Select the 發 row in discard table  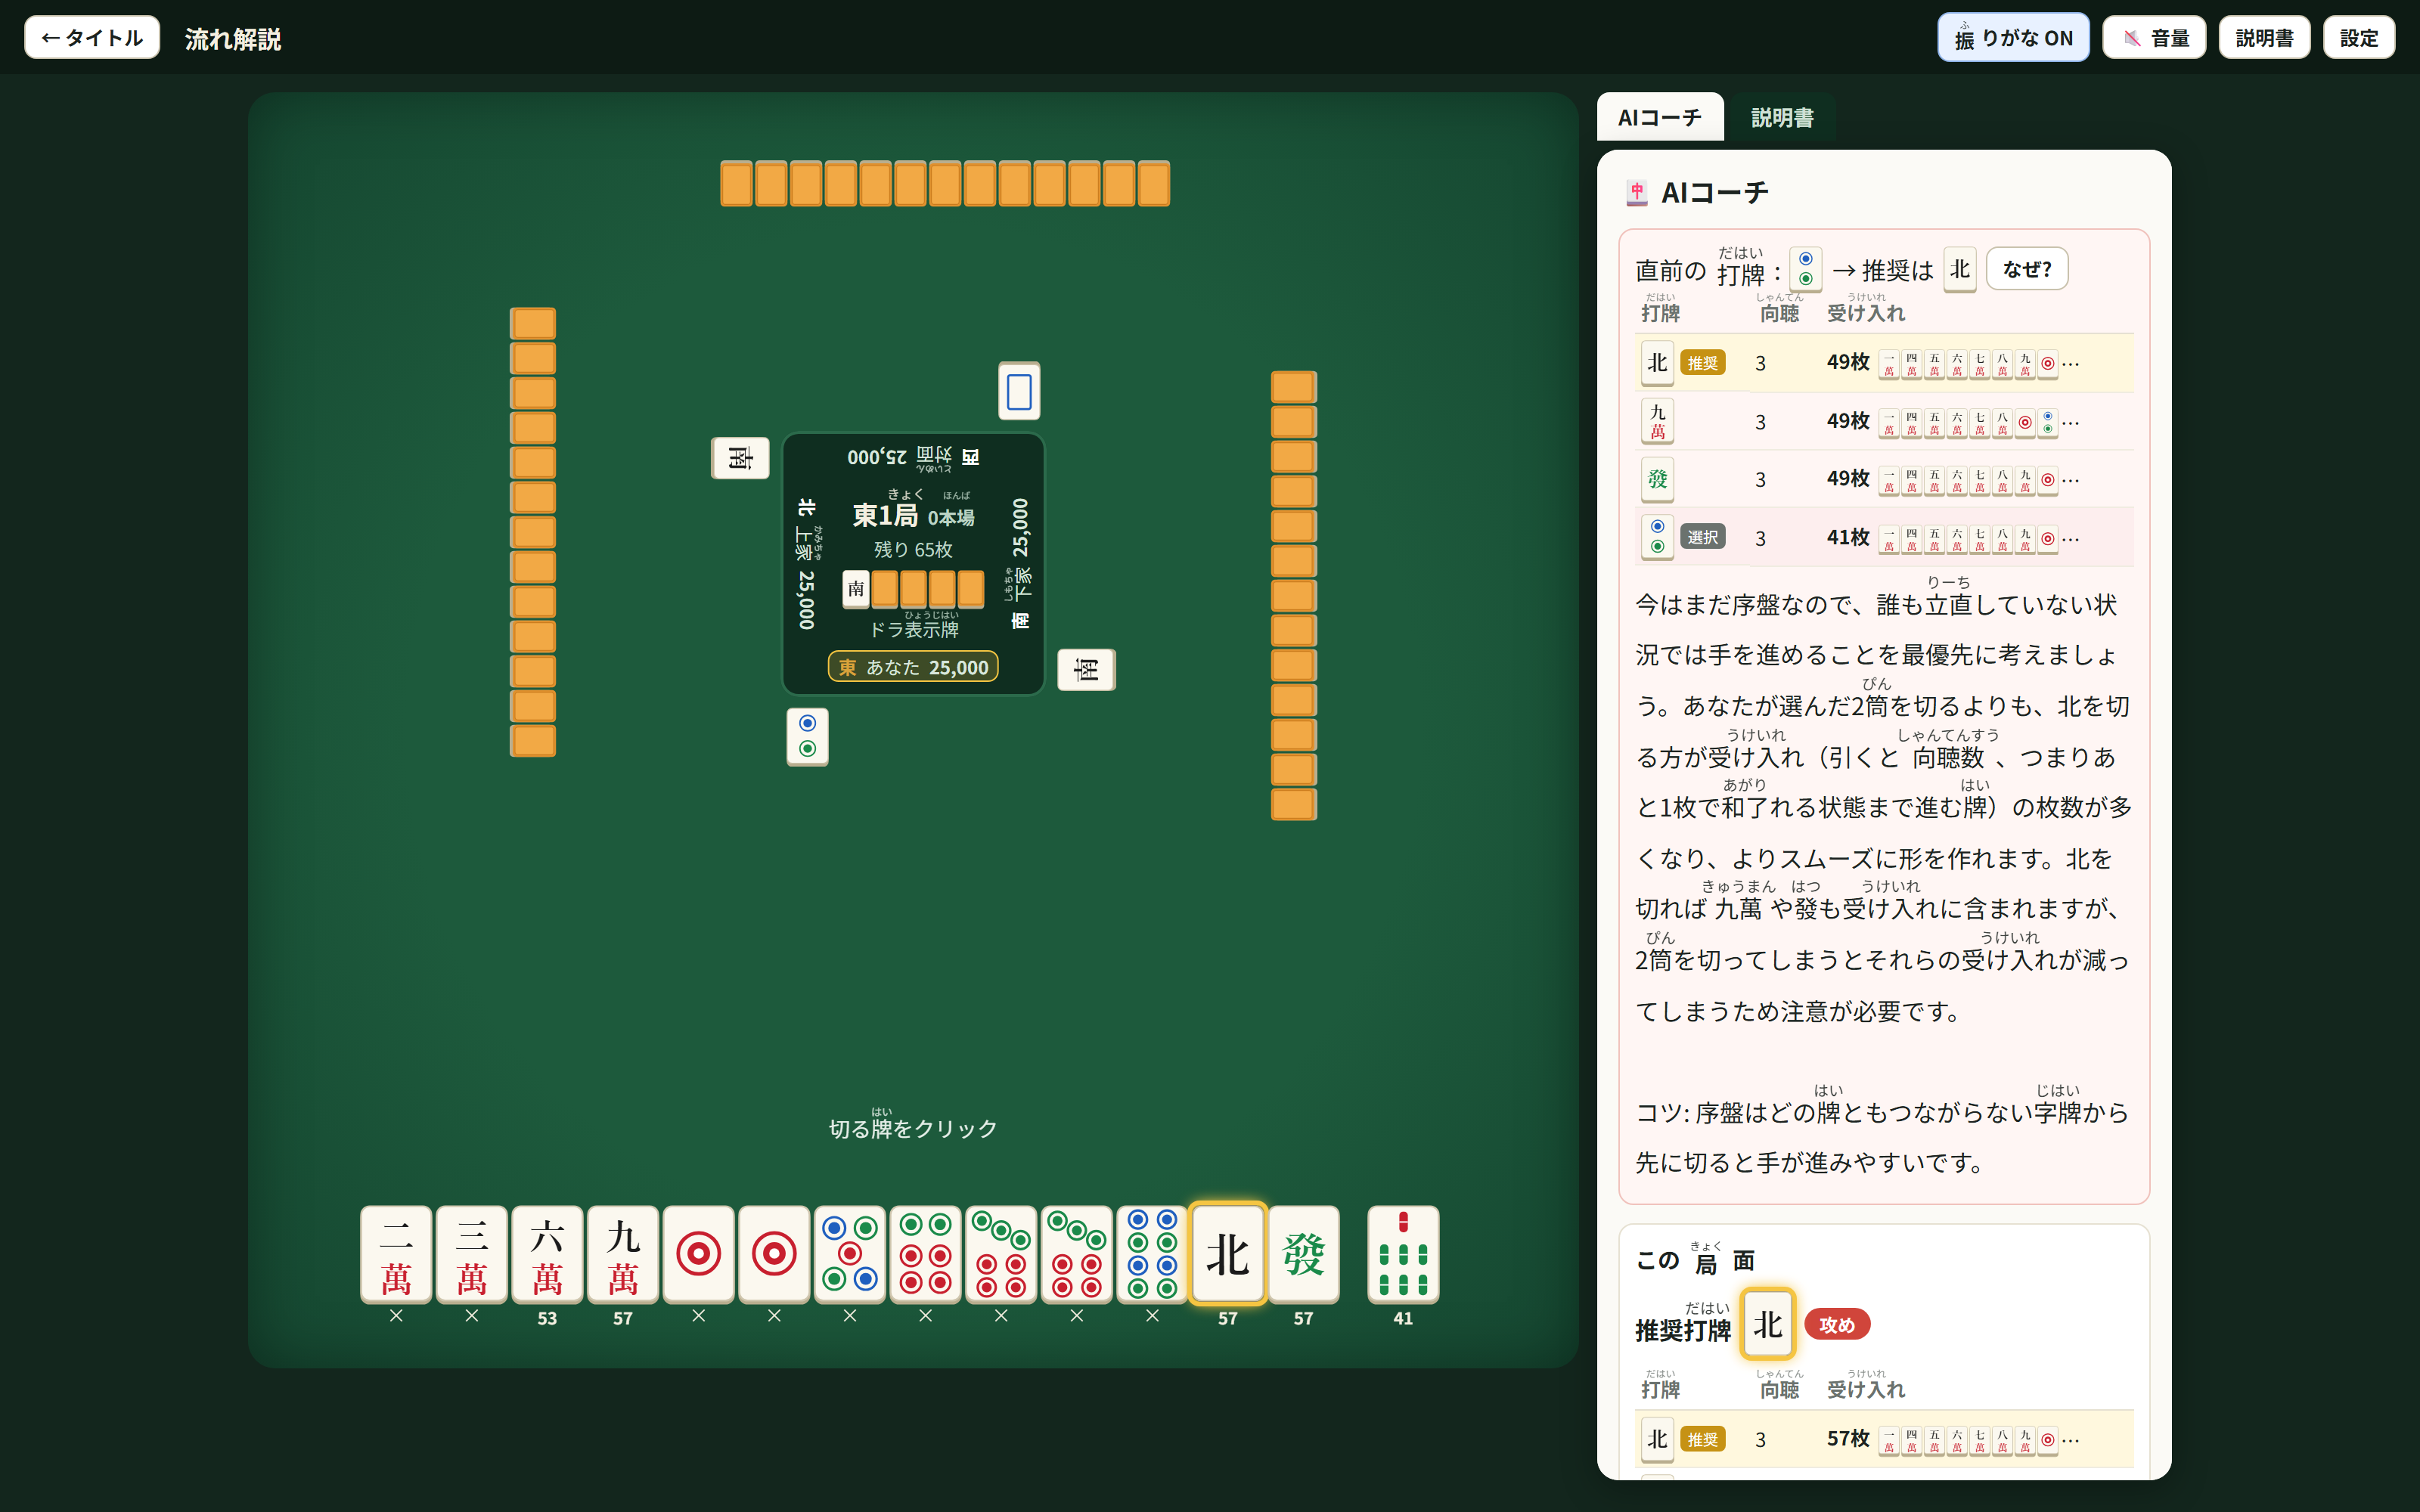[x=1884, y=479]
